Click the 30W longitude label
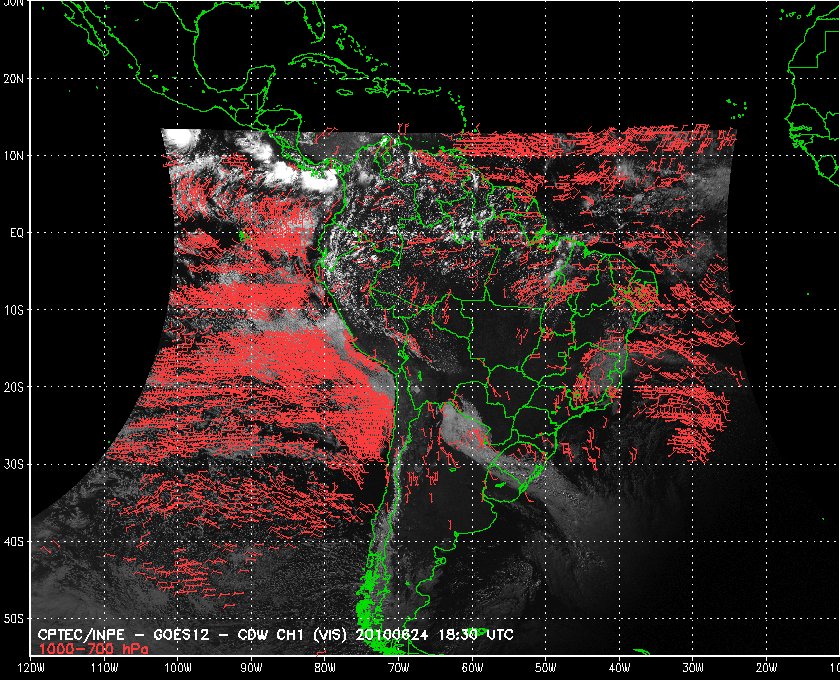This screenshot has height=680, width=840. [693, 668]
